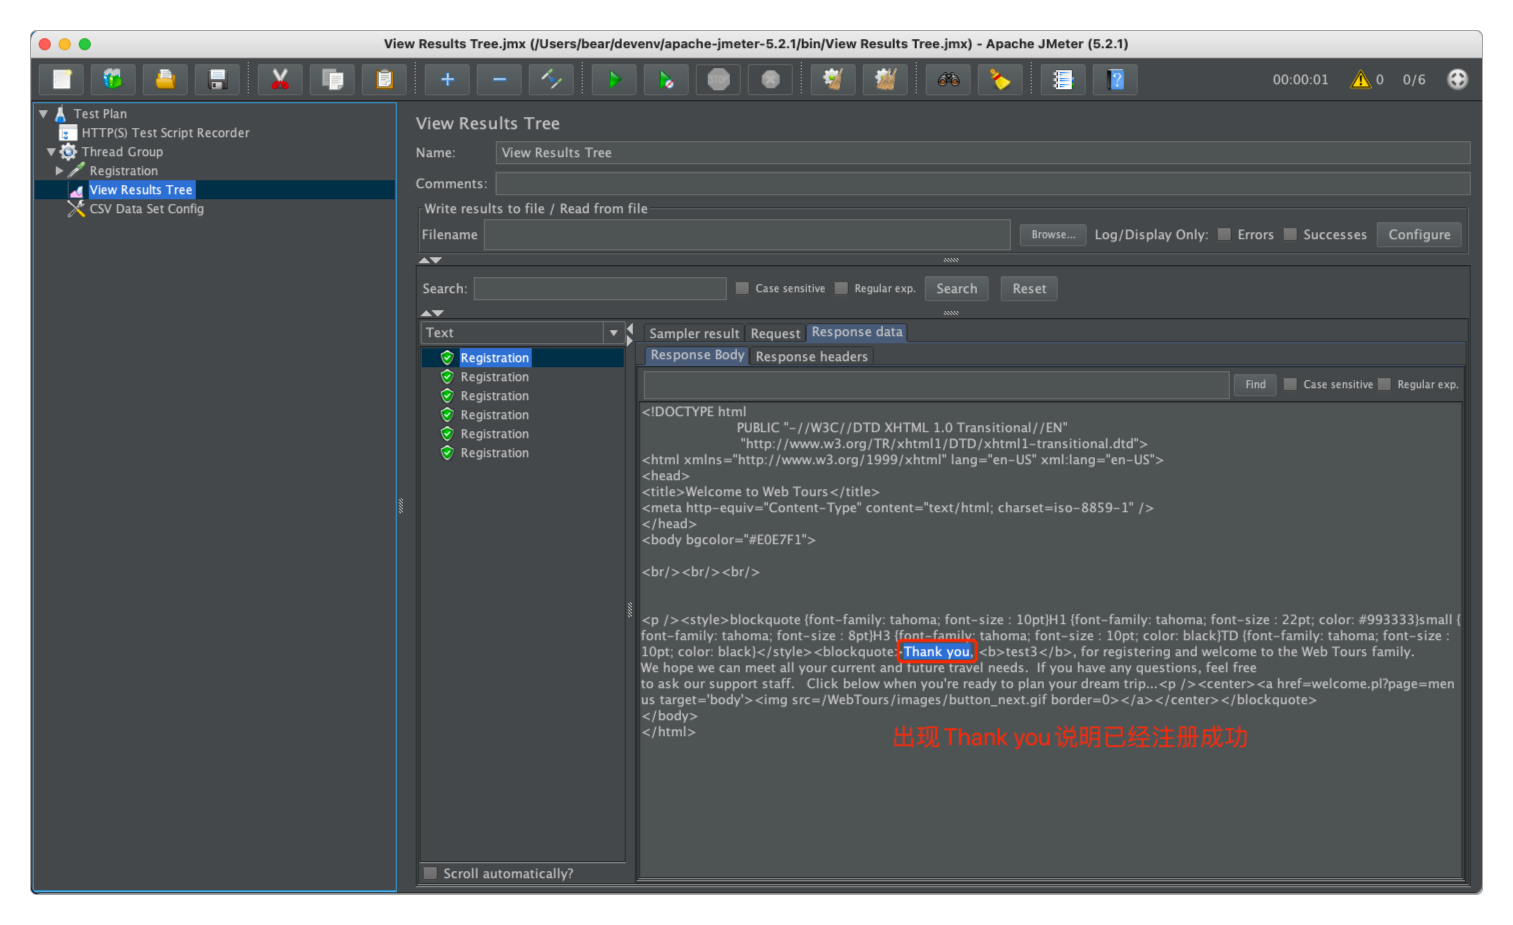Collapse the Test Plan tree node
This screenshot has width=1513, height=925.
pos(43,114)
